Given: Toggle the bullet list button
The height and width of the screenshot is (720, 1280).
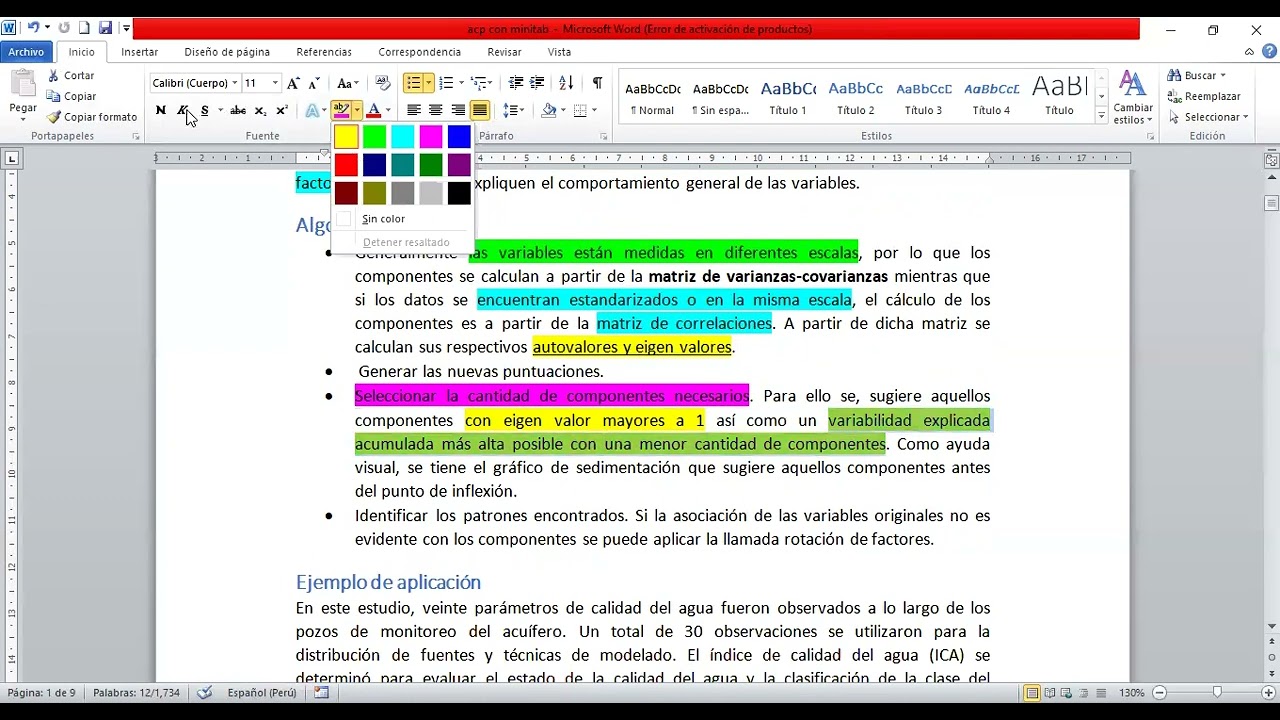Looking at the screenshot, I should 413,83.
